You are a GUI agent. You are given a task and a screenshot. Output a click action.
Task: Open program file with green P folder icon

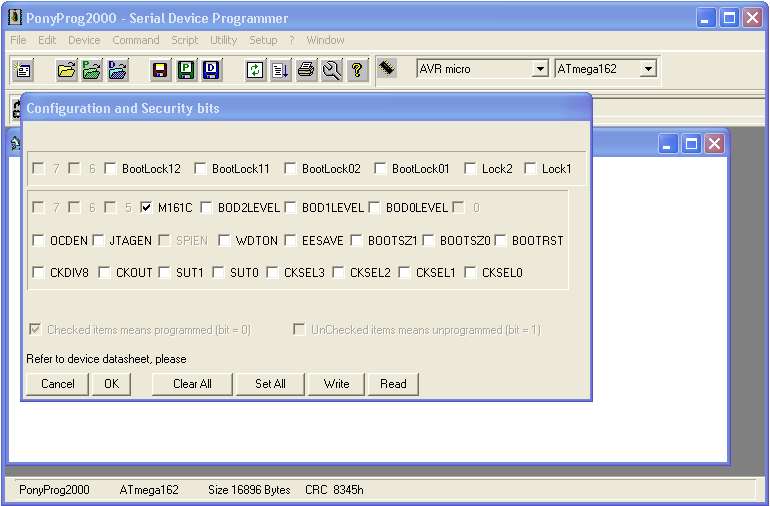[x=92, y=70]
